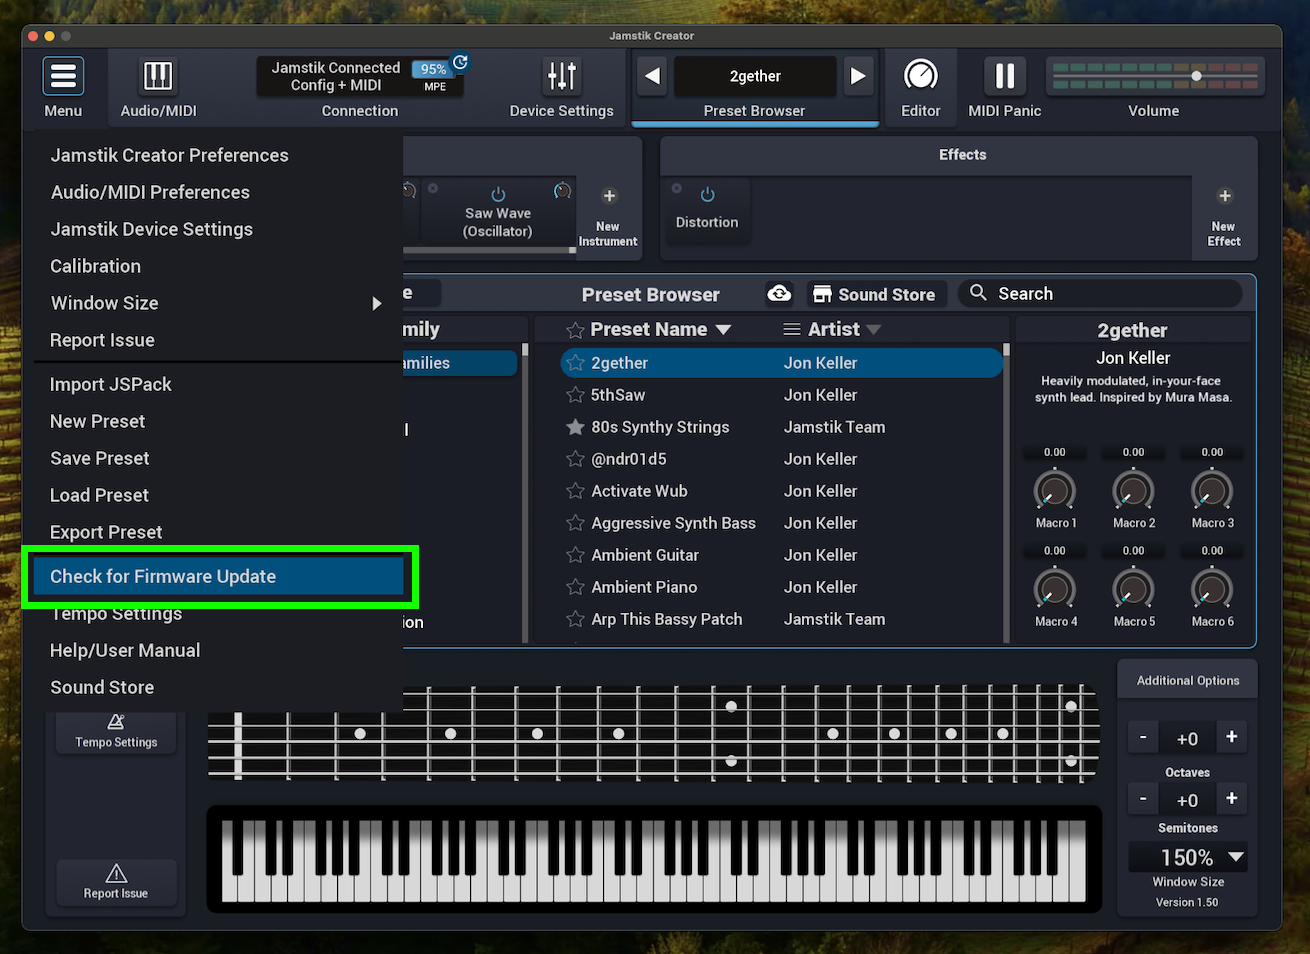Increase Semitones with plus button
Image resolution: width=1310 pixels, height=954 pixels.
coord(1232,798)
